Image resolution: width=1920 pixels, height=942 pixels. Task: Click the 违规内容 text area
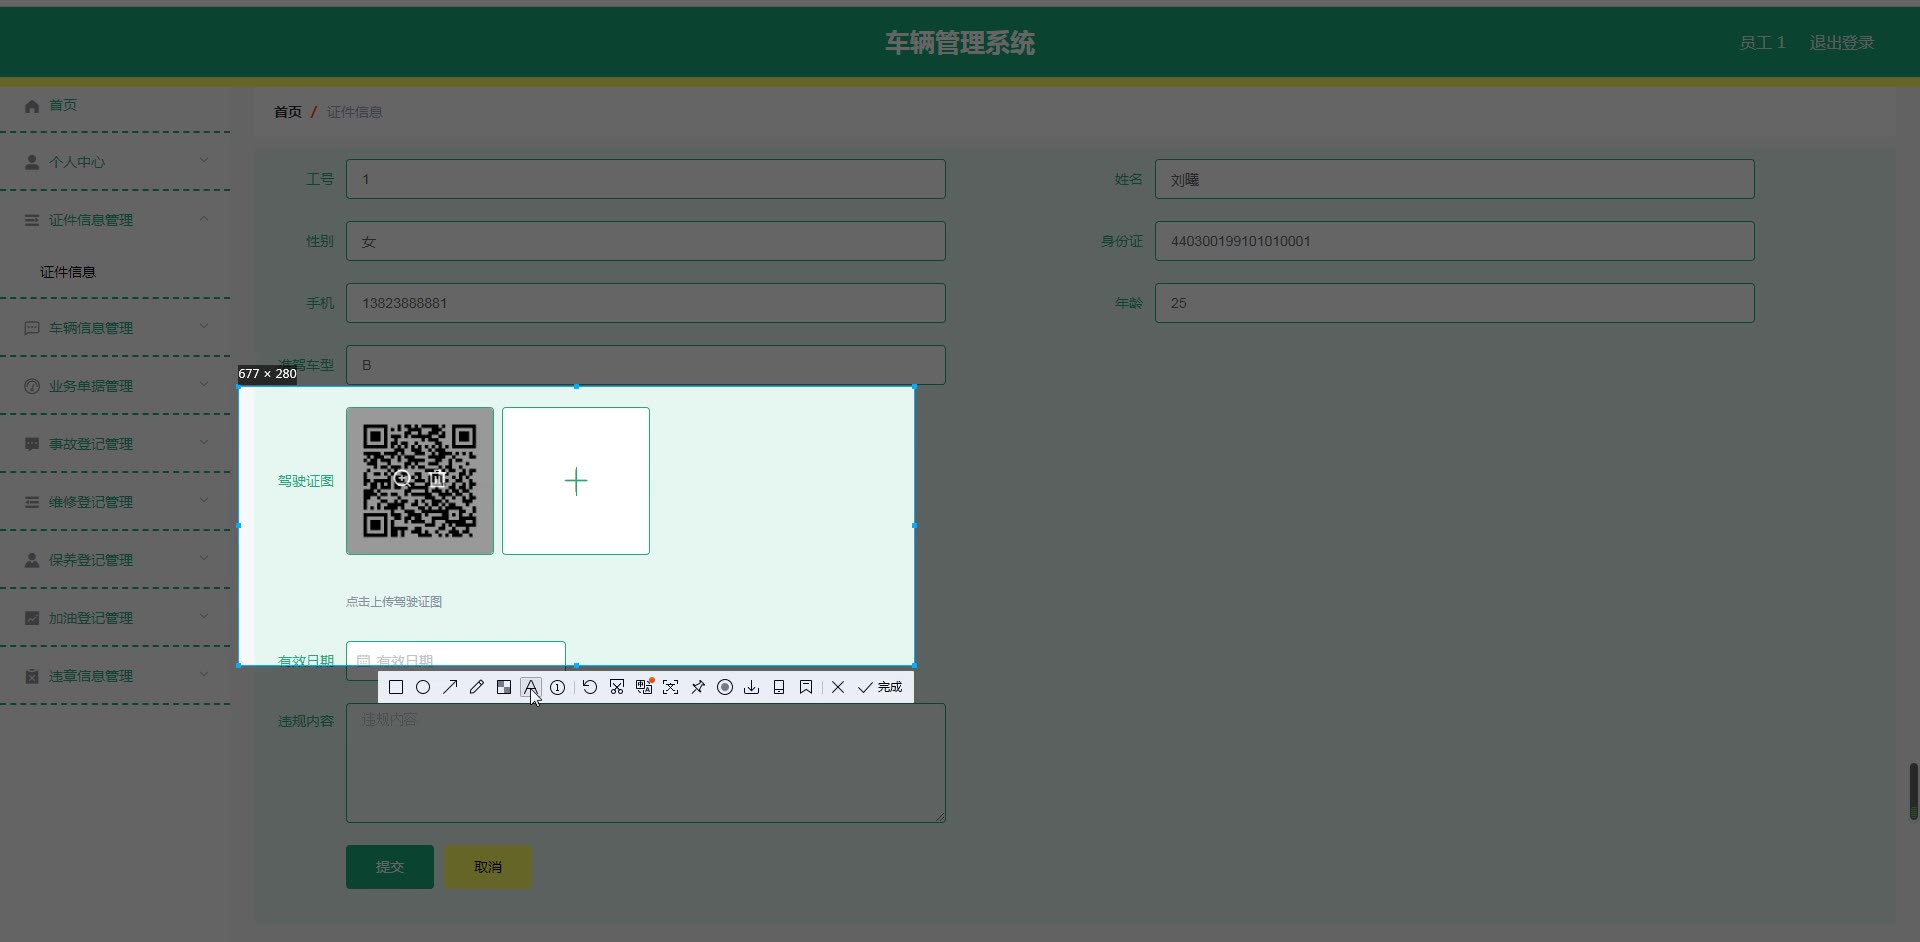(646, 763)
